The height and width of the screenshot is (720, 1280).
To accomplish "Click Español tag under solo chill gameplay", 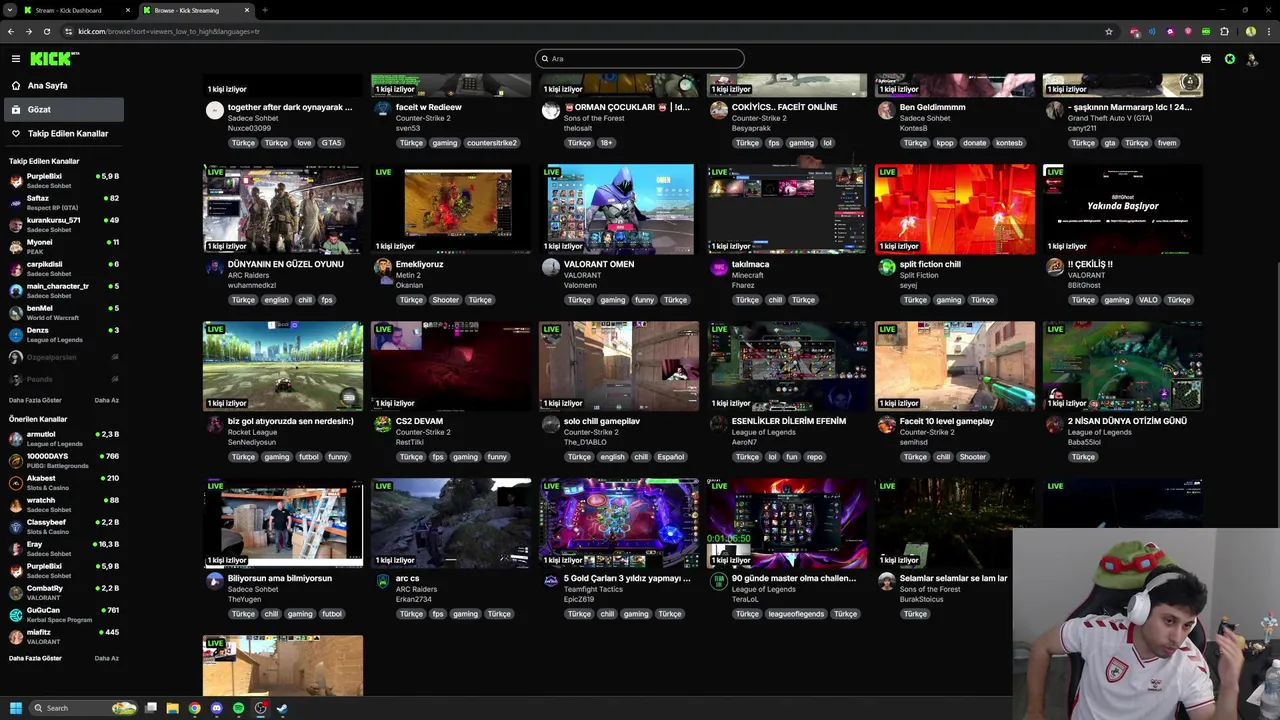I will click(671, 457).
